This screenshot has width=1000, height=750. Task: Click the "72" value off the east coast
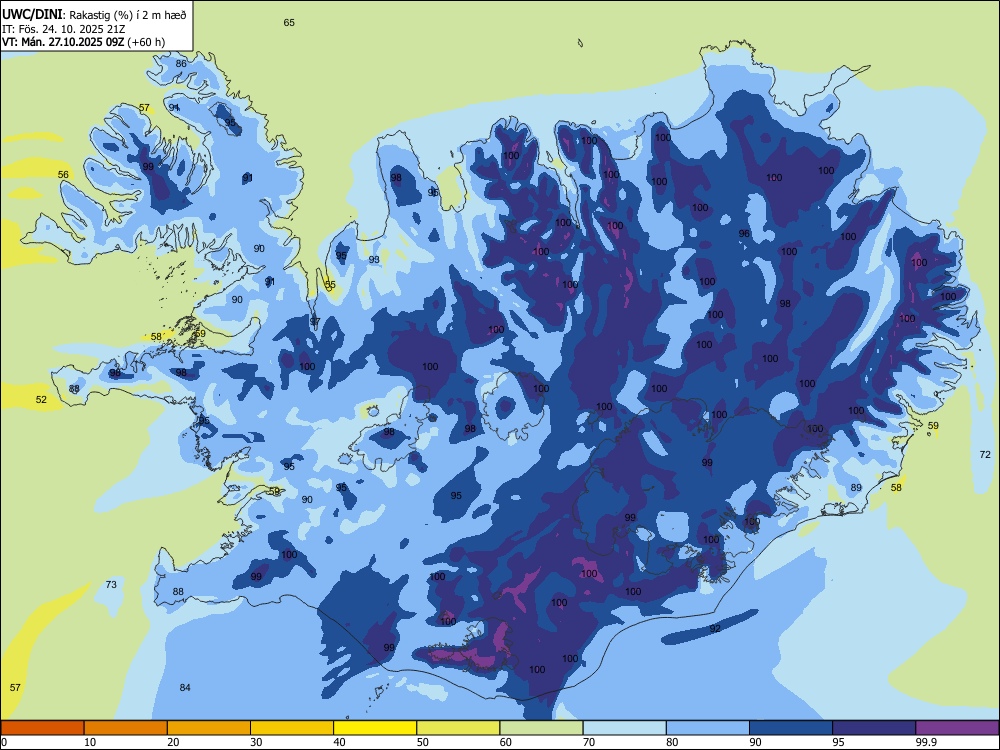[x=985, y=455]
